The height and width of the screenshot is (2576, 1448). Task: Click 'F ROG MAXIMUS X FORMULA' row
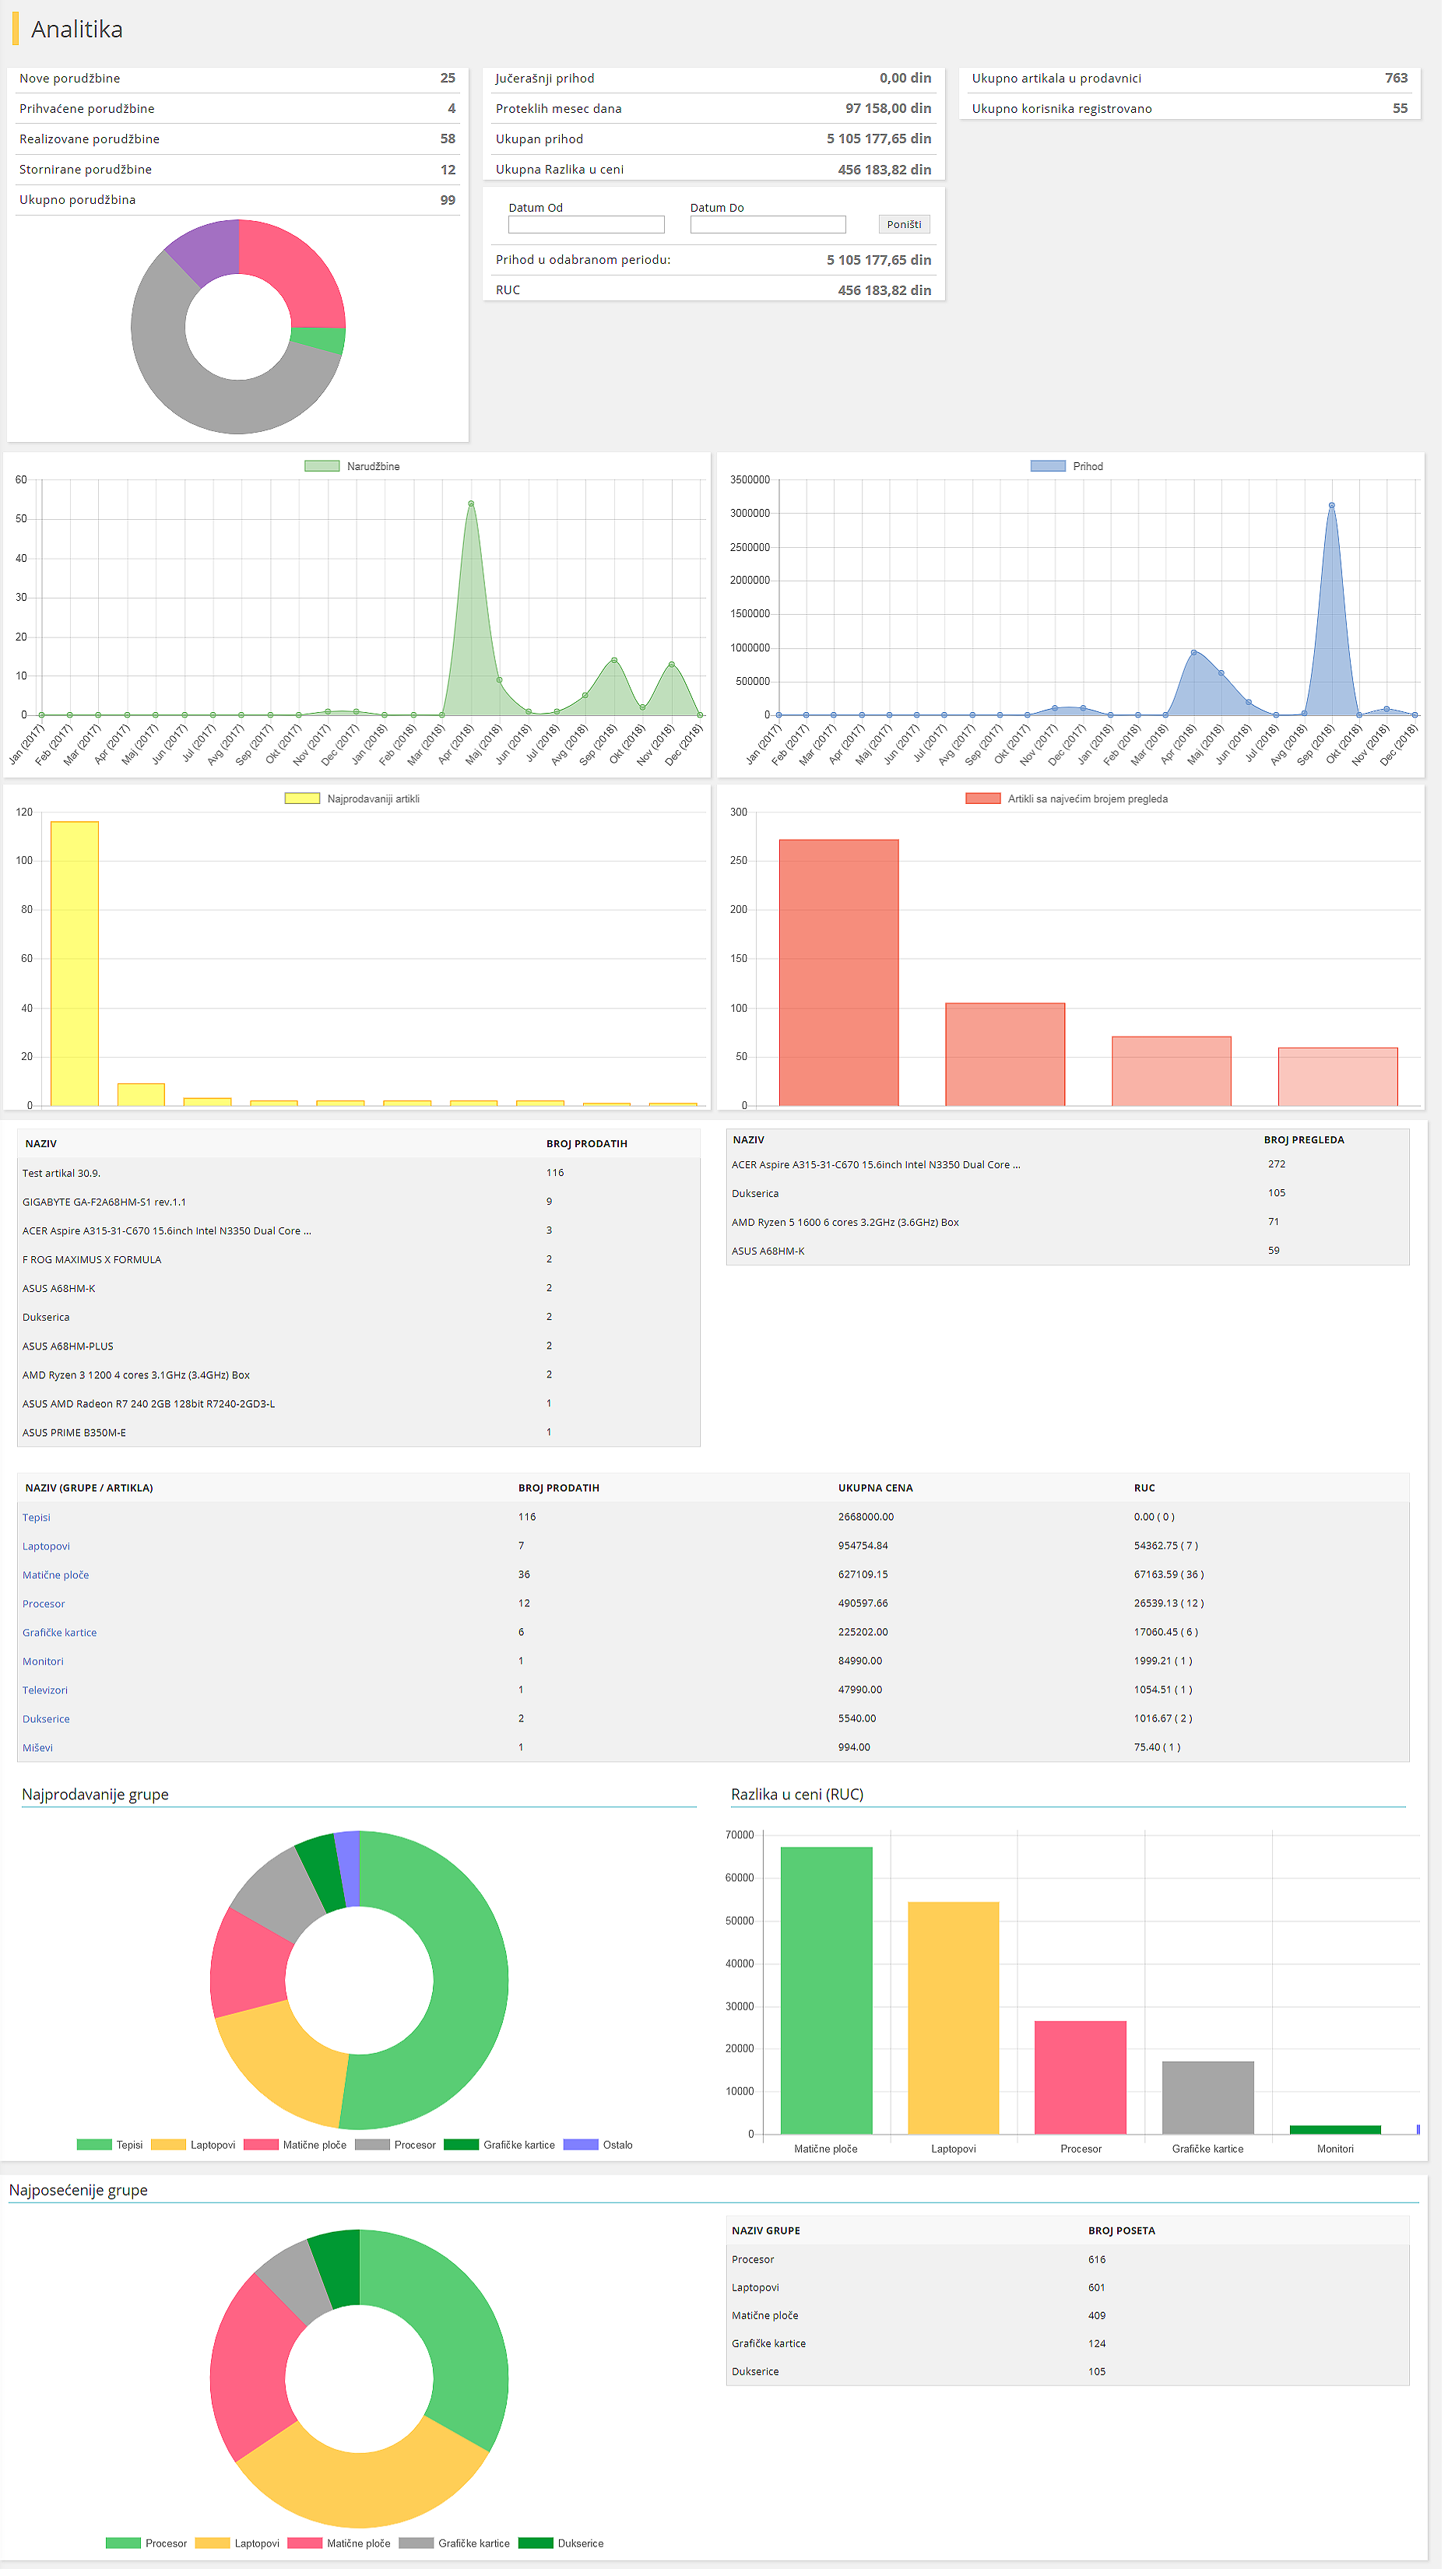point(360,1264)
